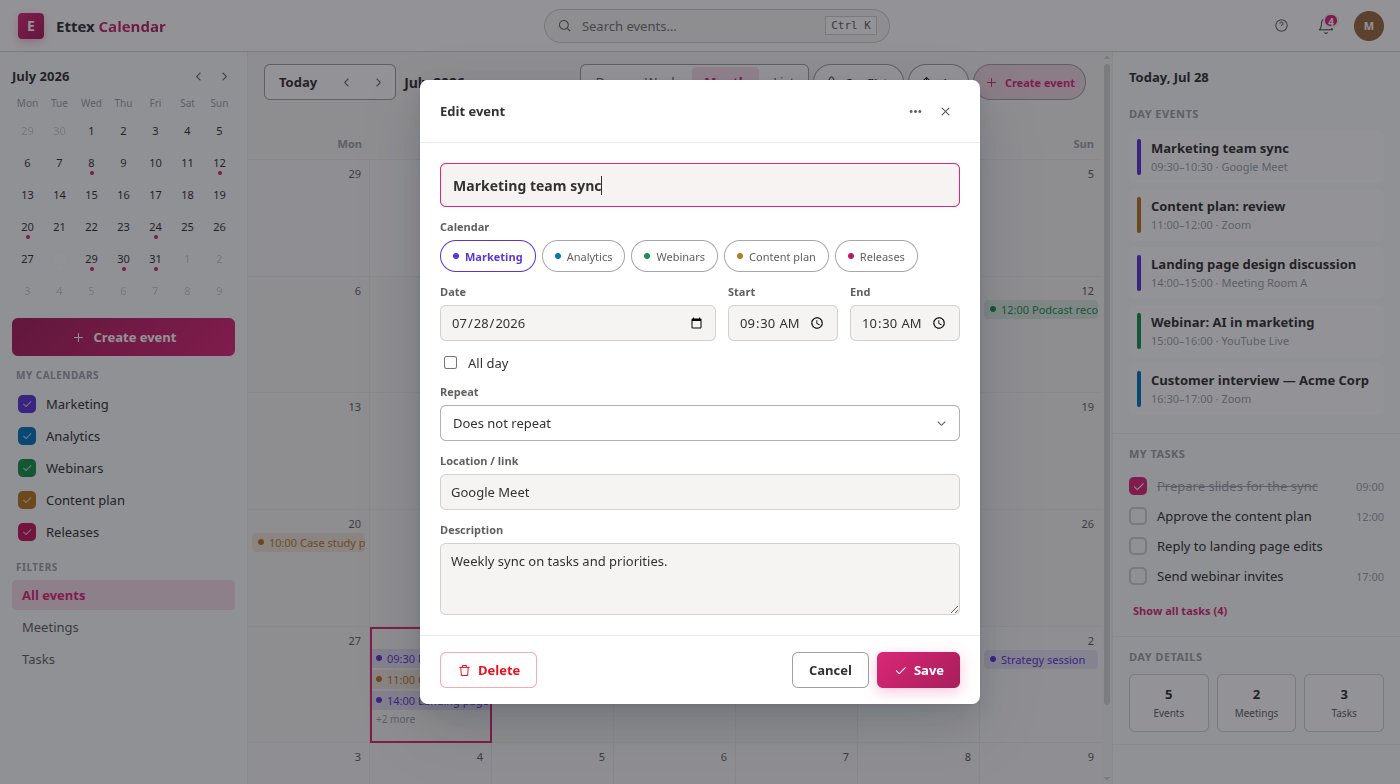Open the date picker calendar icon

697,324
